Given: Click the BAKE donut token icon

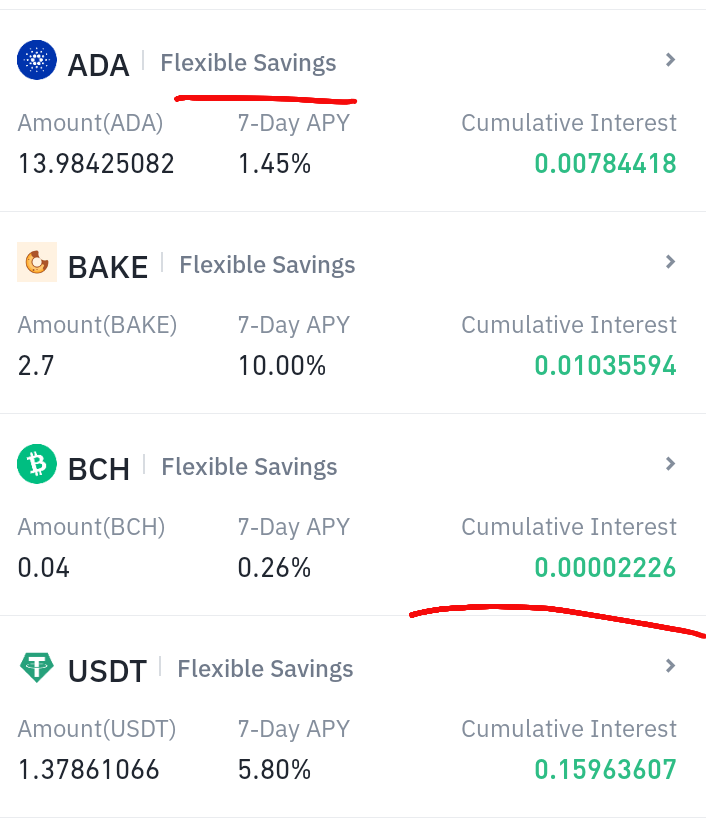Looking at the screenshot, I should (37, 262).
